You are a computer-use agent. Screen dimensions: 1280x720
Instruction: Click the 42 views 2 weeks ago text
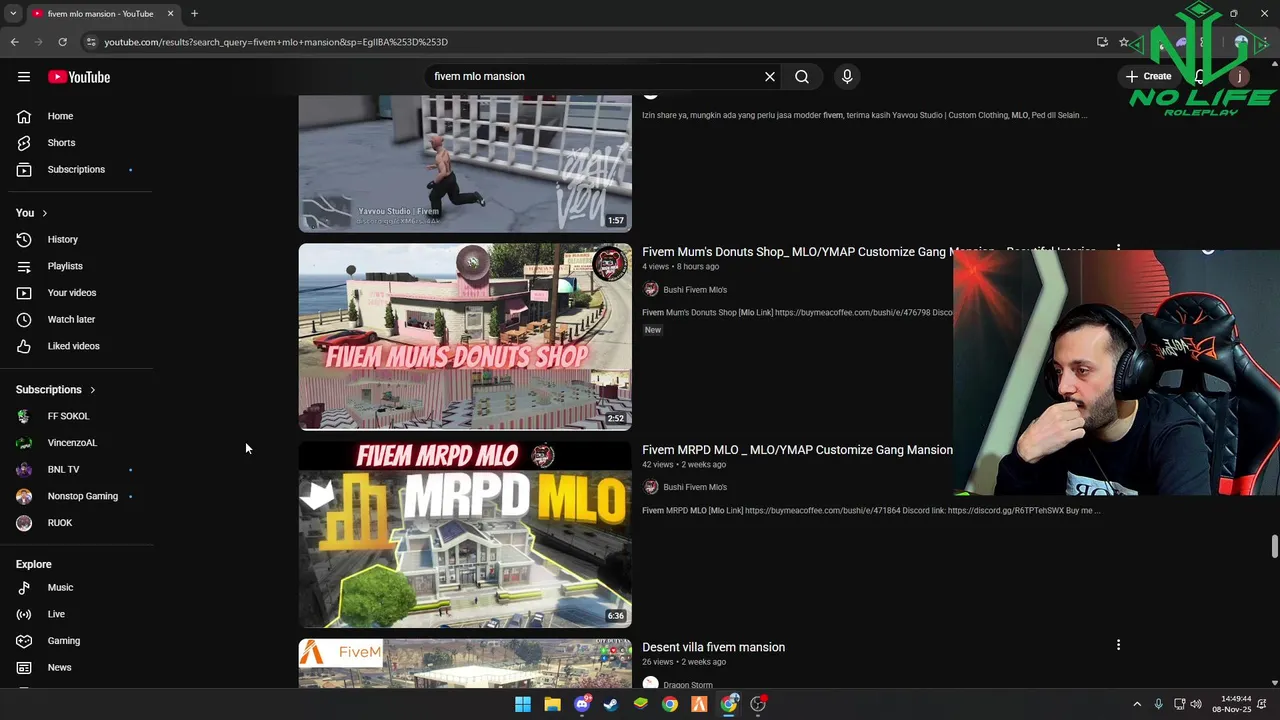tap(684, 465)
